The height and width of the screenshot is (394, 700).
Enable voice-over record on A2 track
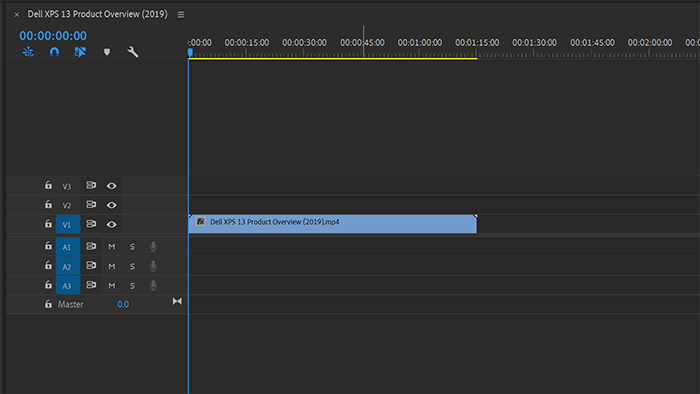pyautogui.click(x=153, y=266)
